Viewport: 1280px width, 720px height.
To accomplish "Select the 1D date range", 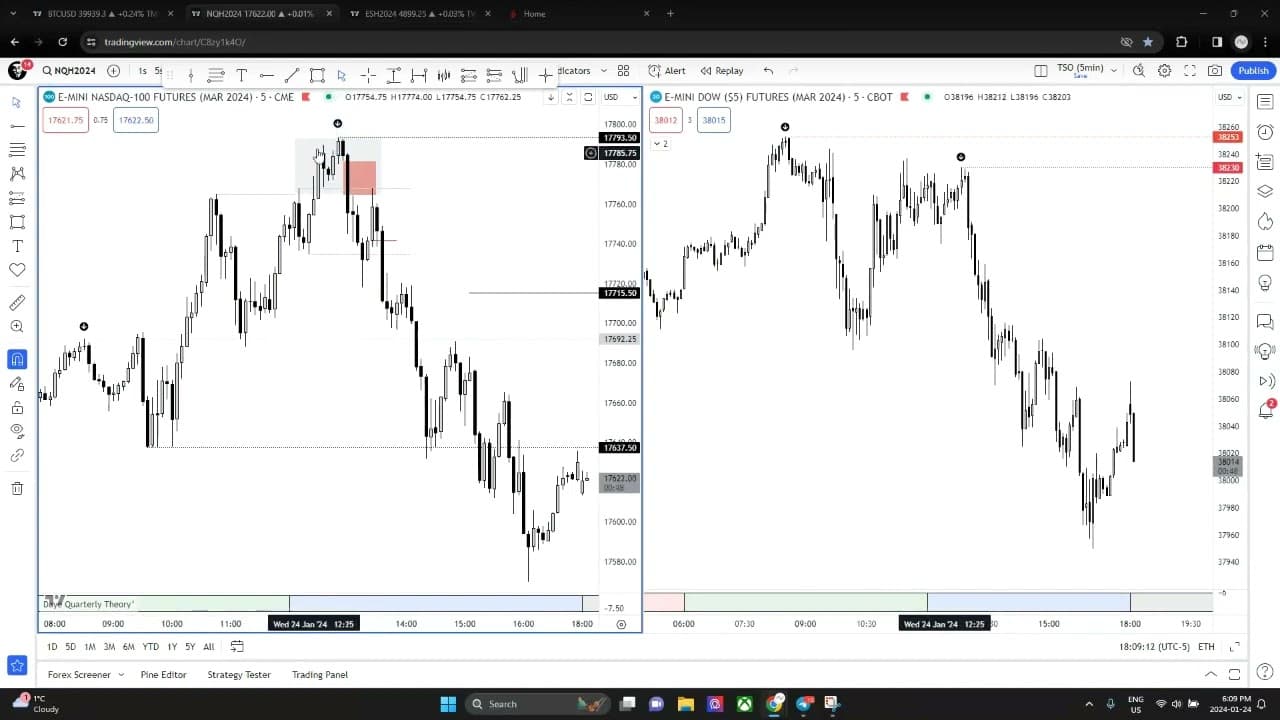I will pos(52,647).
